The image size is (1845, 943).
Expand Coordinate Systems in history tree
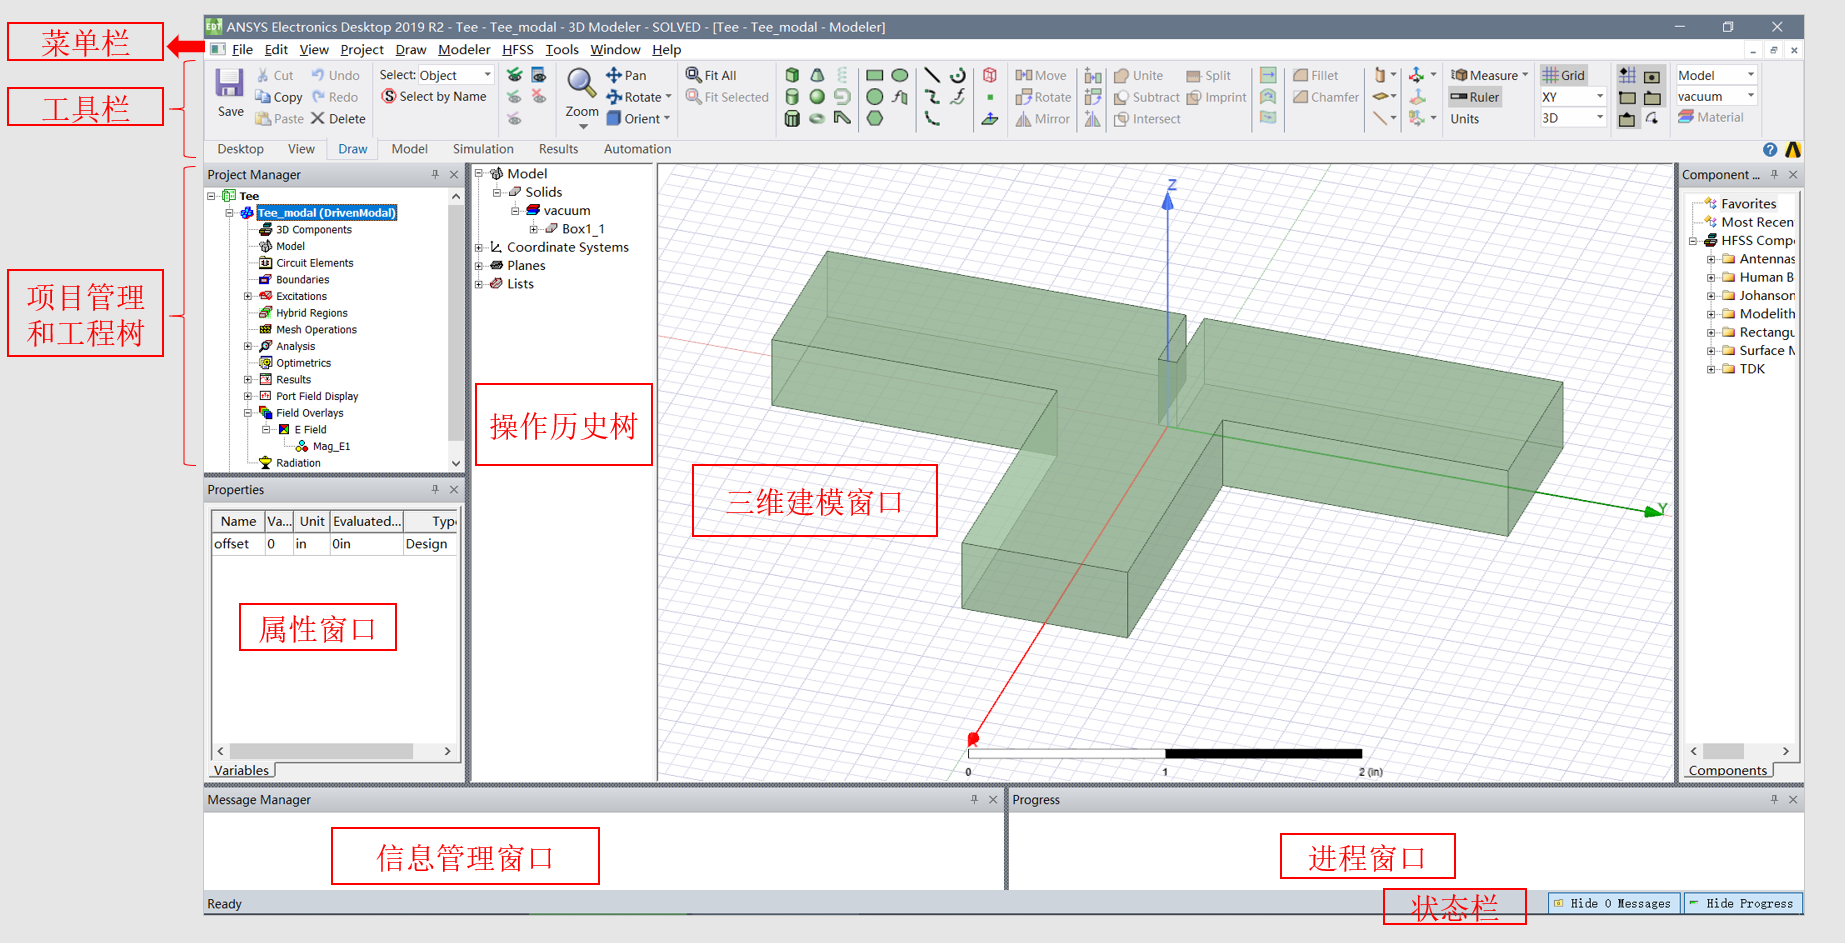(479, 247)
